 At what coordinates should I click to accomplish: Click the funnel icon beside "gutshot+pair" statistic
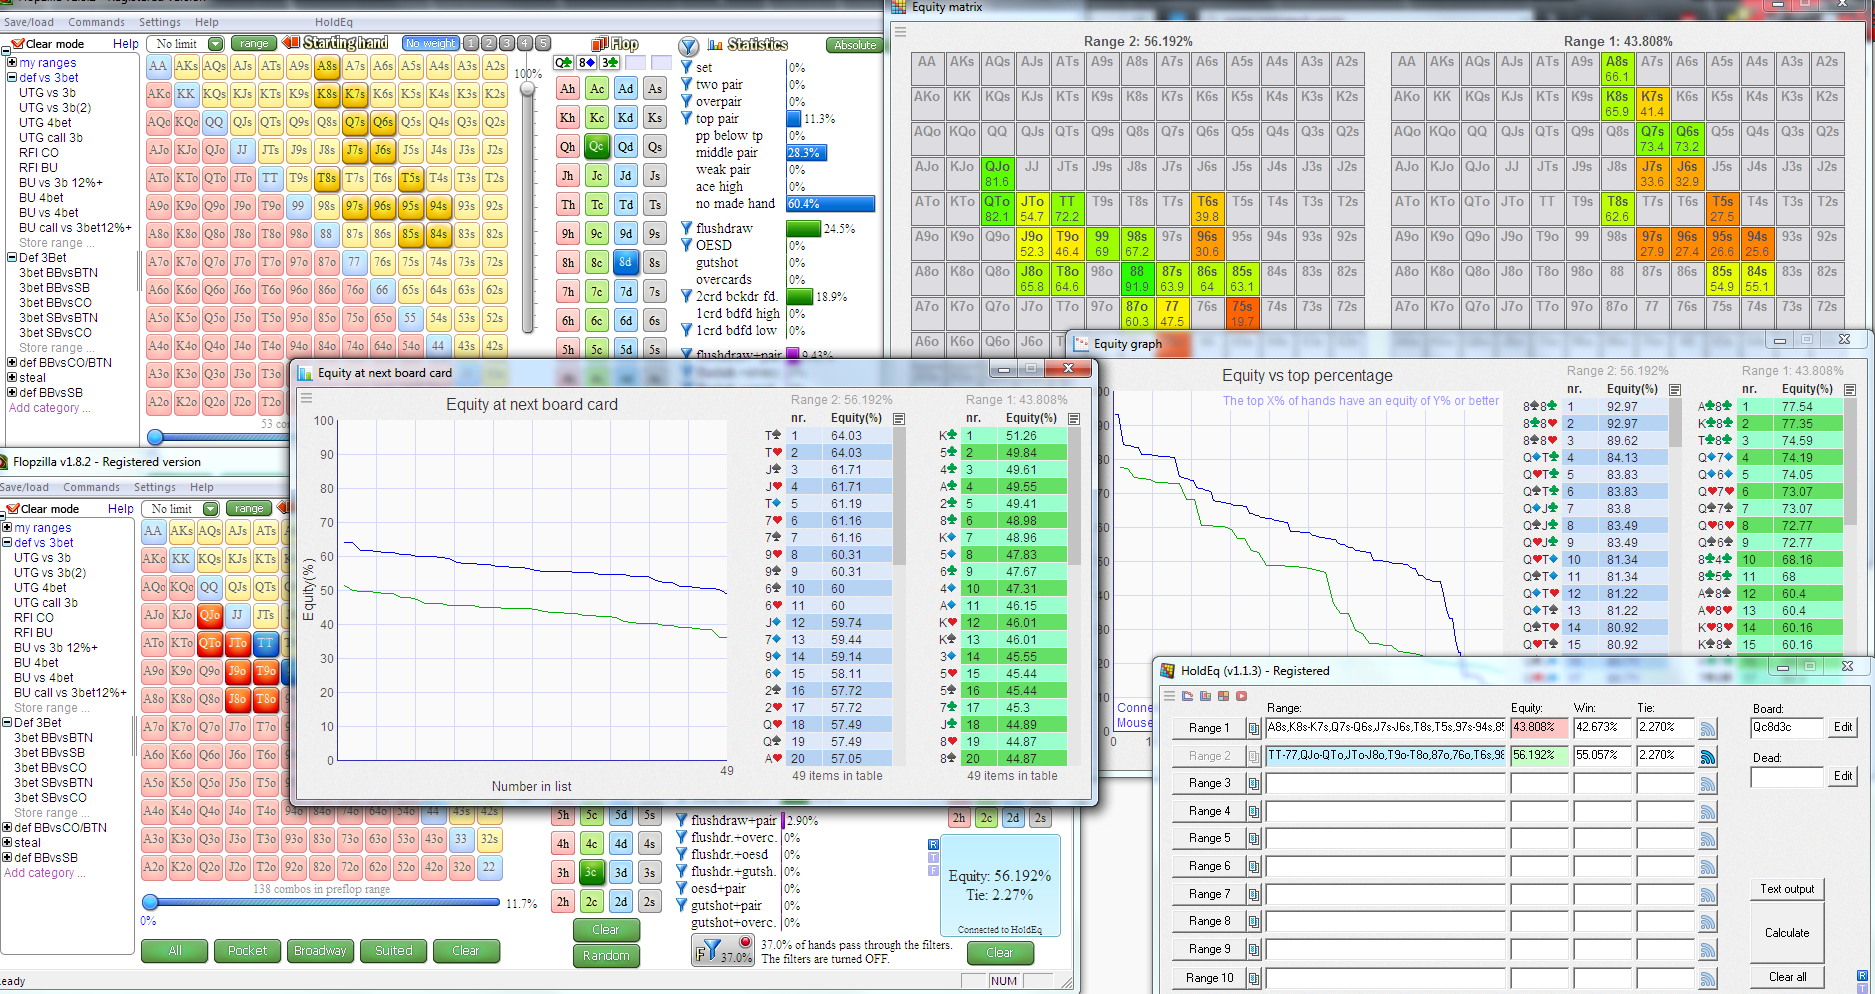click(682, 905)
